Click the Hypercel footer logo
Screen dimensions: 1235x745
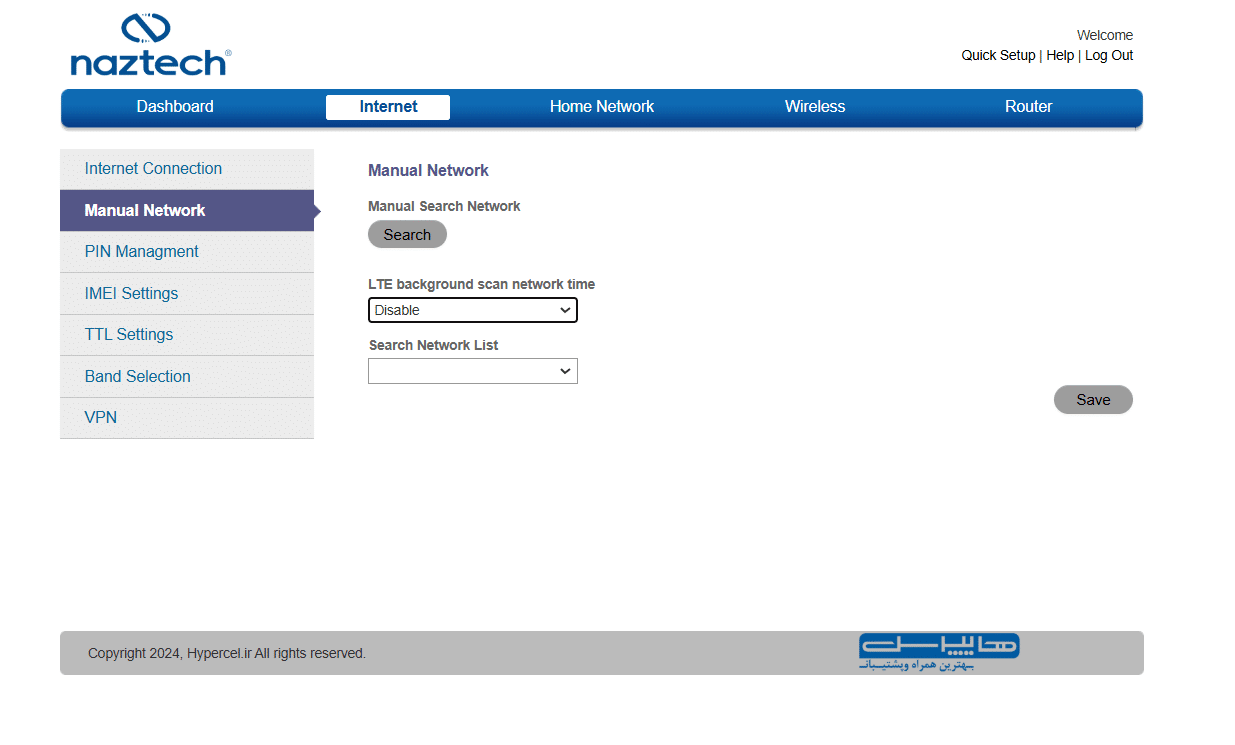938,651
